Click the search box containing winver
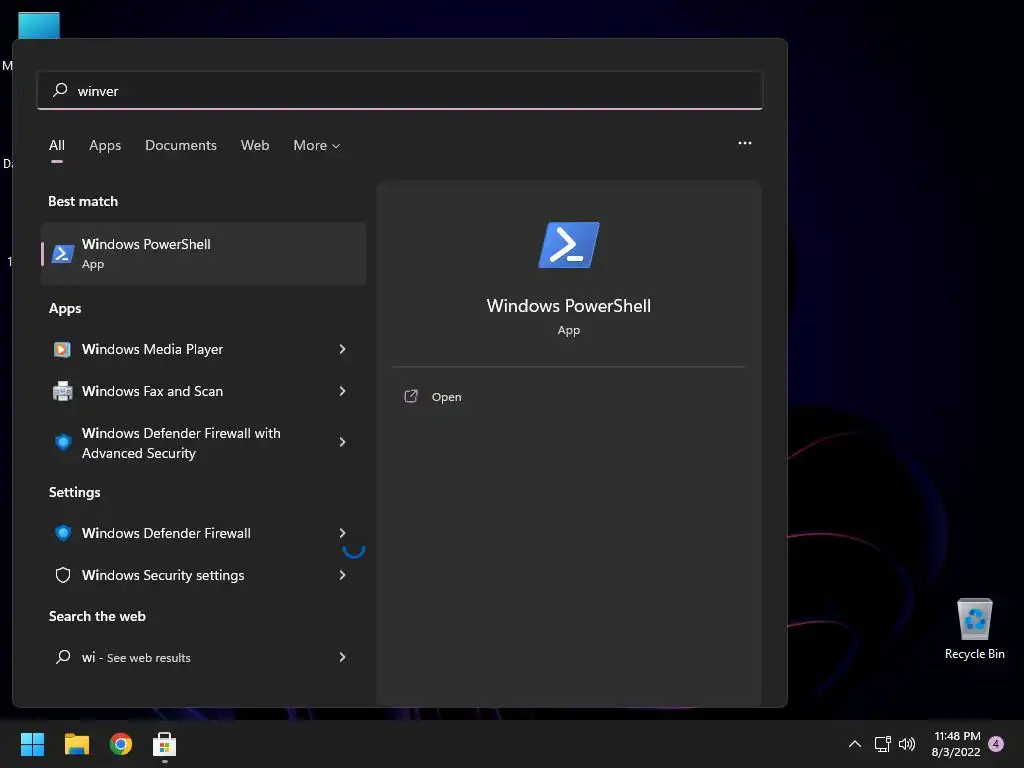Screen dimensions: 1024x768 pyautogui.click(x=400, y=90)
